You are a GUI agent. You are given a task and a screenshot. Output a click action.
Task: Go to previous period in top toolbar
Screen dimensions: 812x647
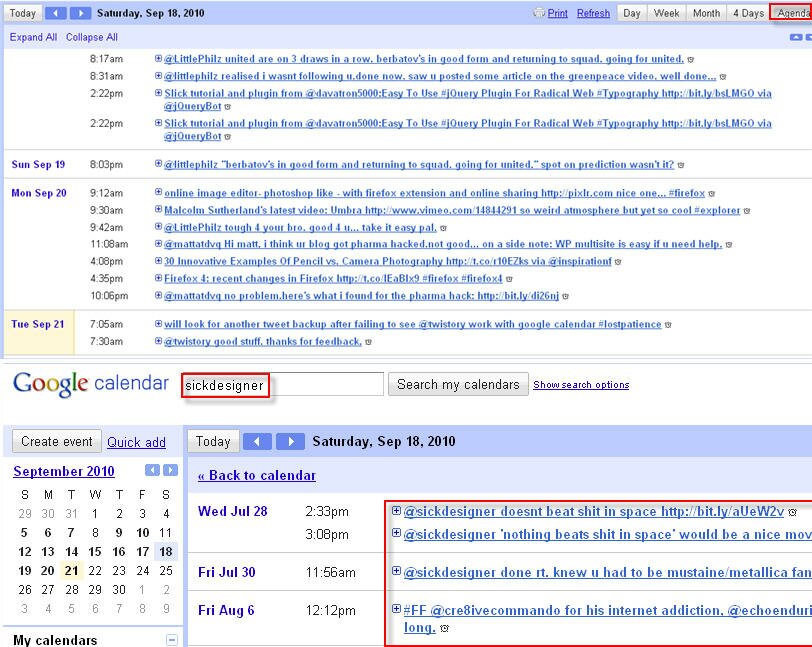click(x=56, y=13)
